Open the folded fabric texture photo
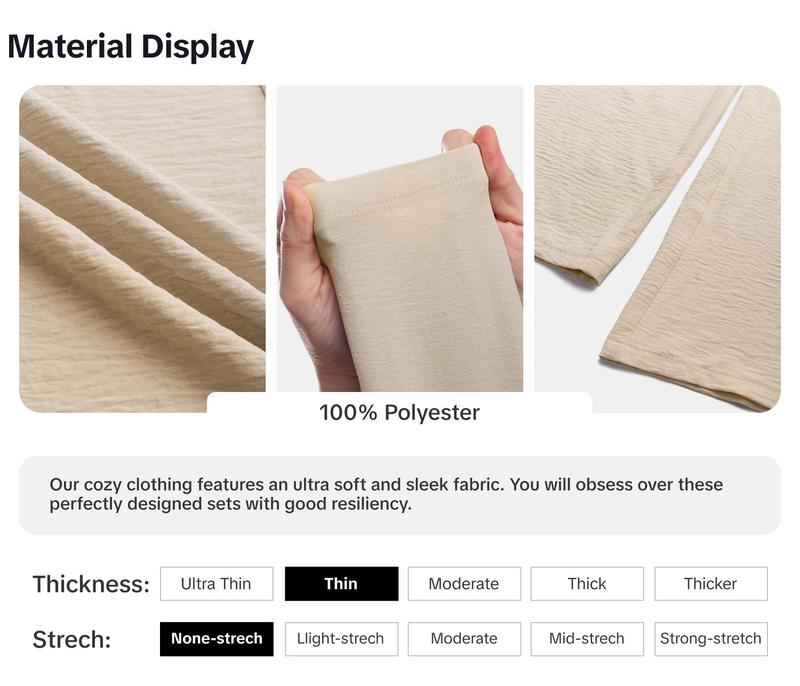The image size is (800, 686). pos(142,248)
